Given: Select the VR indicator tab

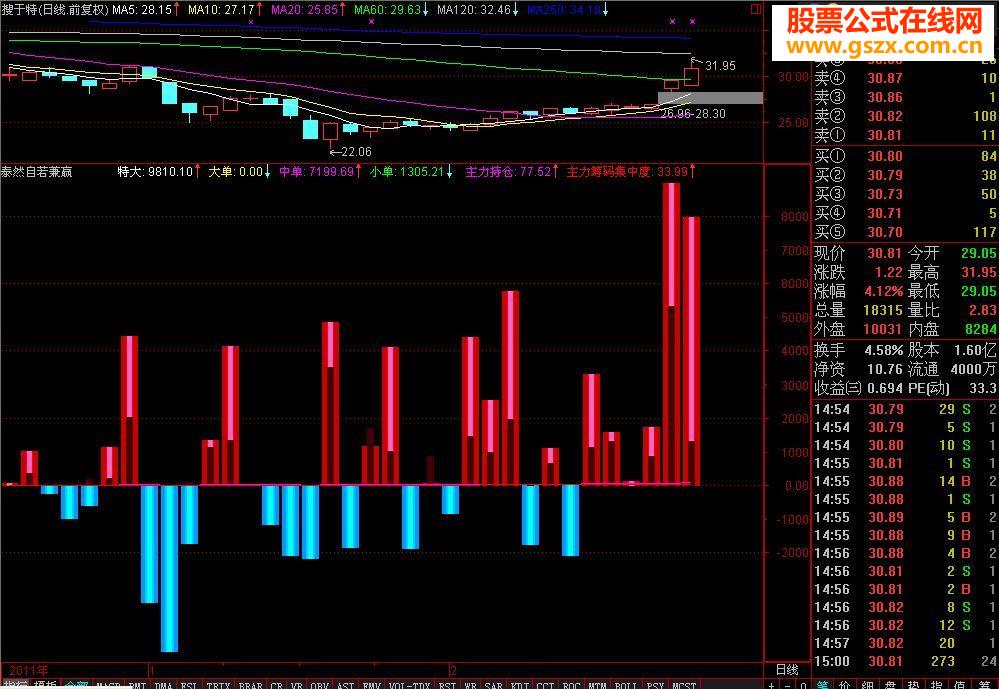Looking at the screenshot, I should 297,685.
